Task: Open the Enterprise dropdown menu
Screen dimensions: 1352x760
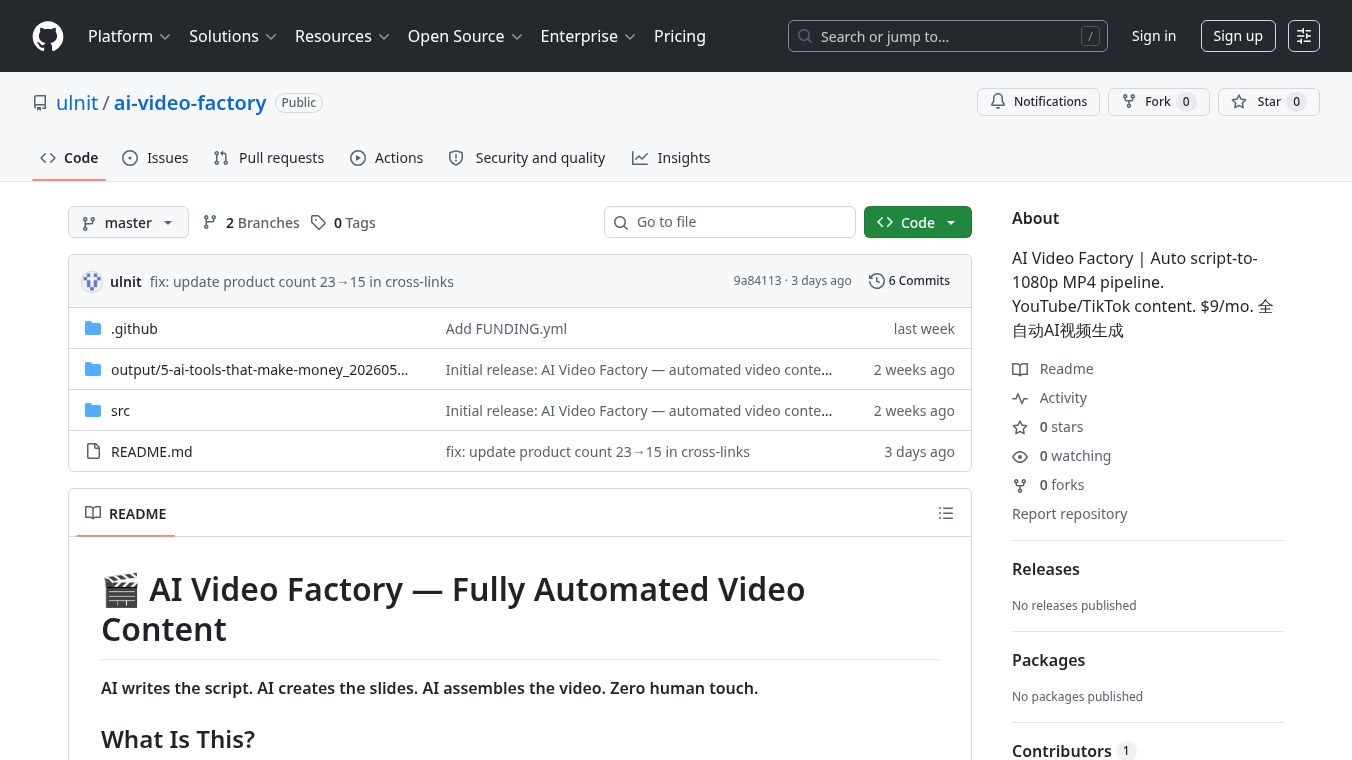Action: click(x=588, y=36)
